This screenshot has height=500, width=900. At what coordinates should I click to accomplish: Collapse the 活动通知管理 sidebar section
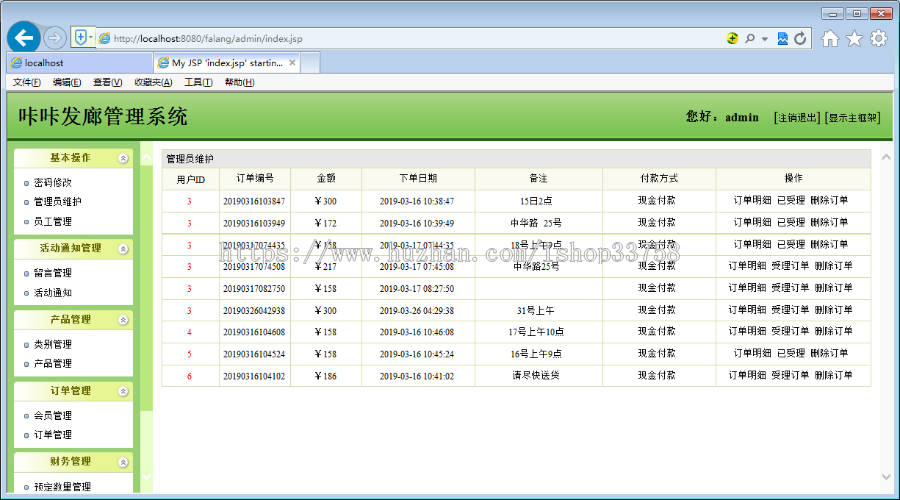[123, 249]
